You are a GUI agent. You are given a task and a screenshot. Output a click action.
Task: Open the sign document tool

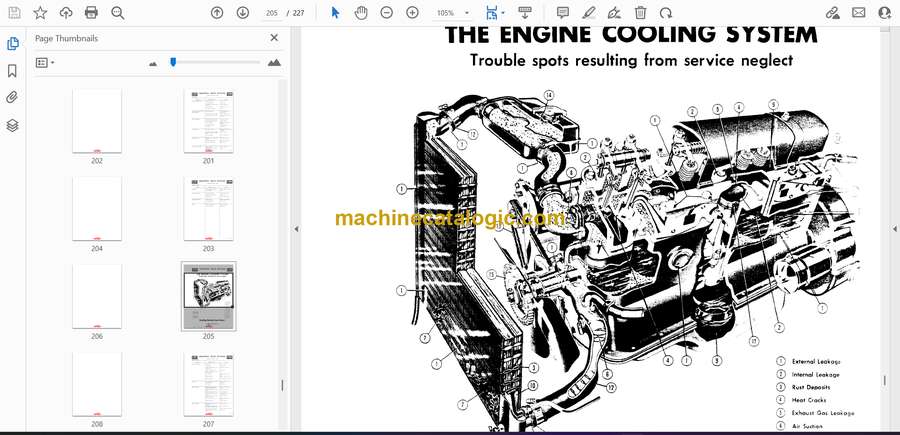pyautogui.click(x=614, y=13)
